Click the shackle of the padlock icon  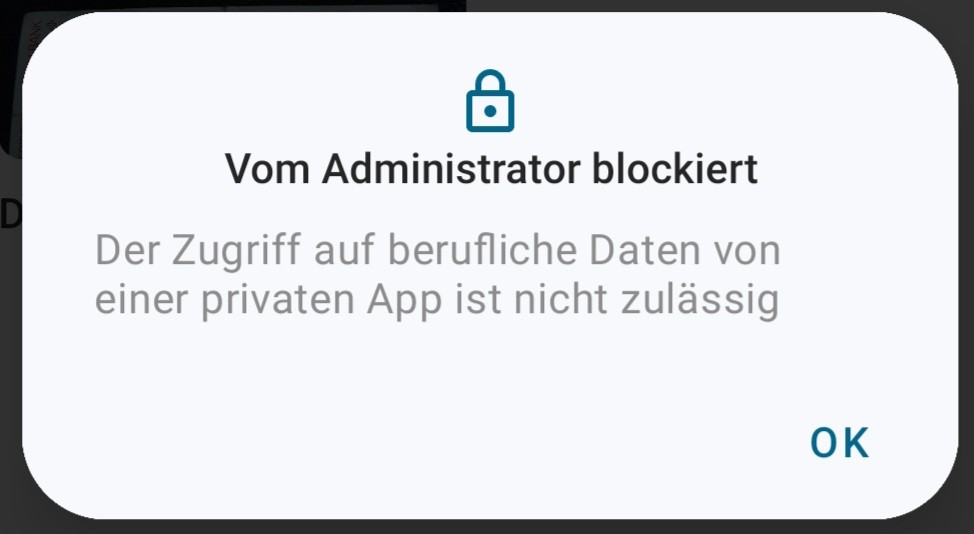click(x=490, y=80)
